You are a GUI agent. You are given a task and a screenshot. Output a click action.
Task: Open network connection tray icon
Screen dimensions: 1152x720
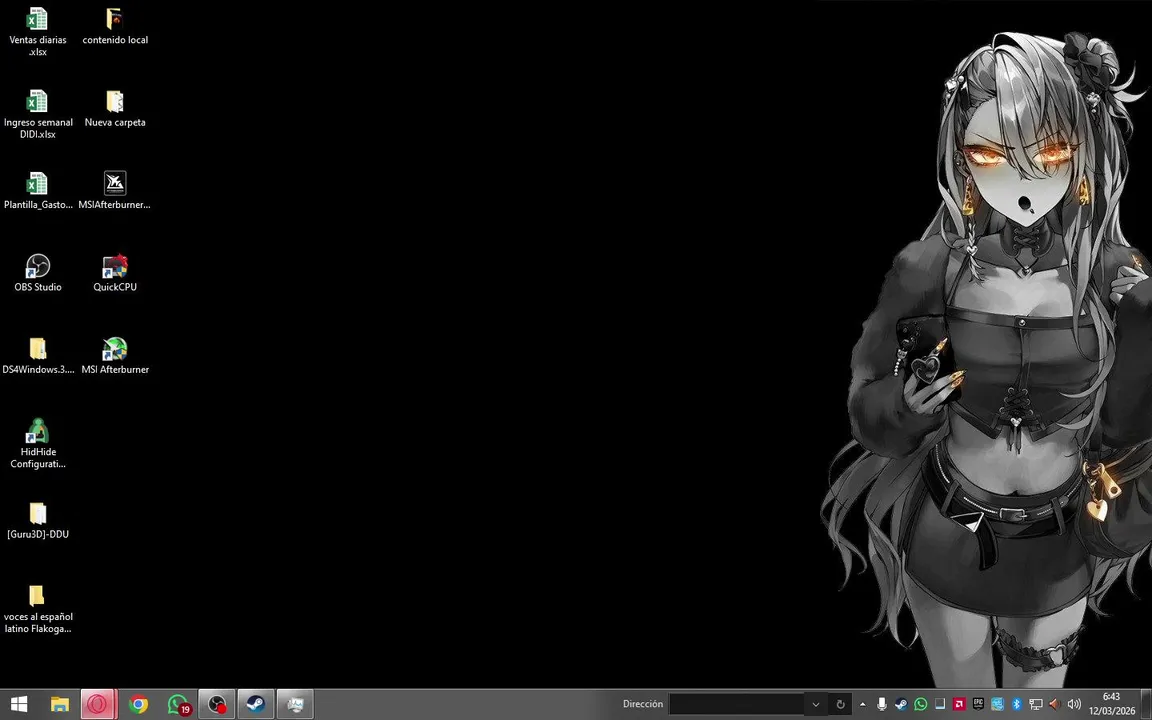[x=1036, y=704]
